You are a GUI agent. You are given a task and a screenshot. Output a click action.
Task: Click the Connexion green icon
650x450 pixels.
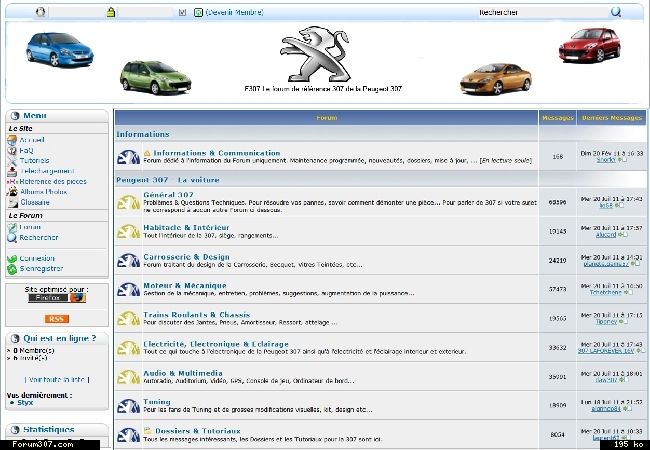click(x=12, y=259)
